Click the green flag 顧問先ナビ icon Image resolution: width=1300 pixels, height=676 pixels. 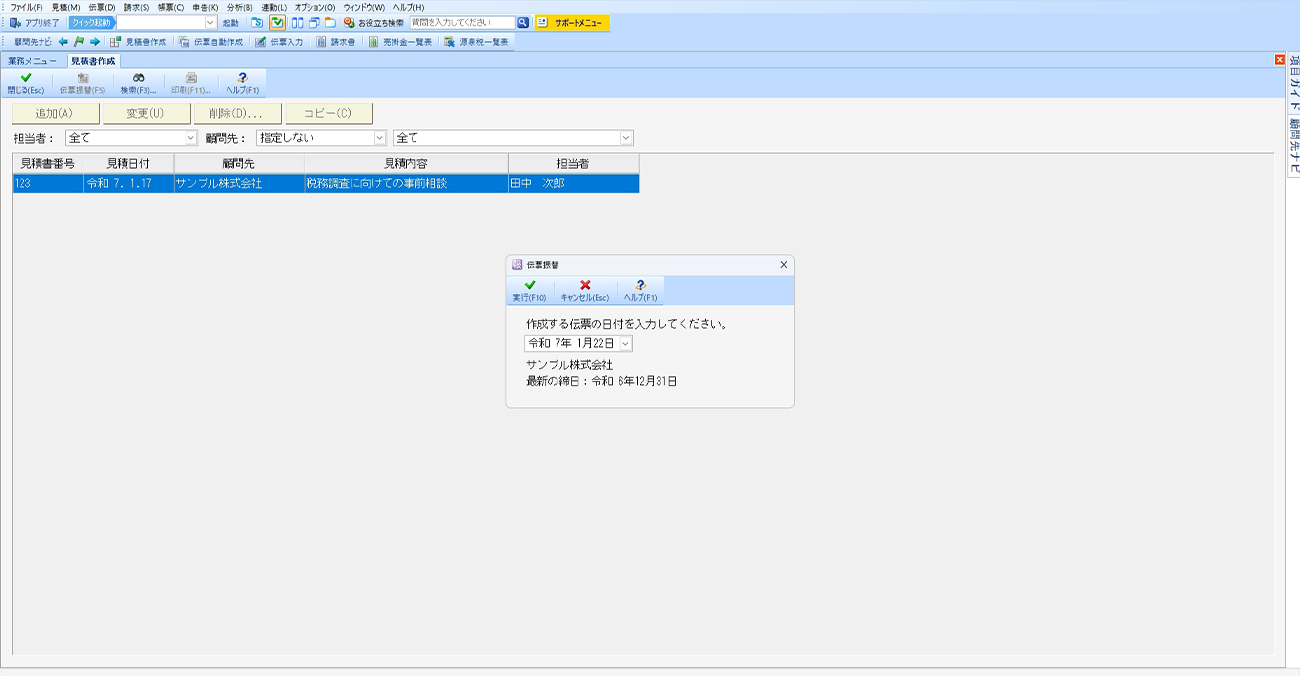pos(79,42)
